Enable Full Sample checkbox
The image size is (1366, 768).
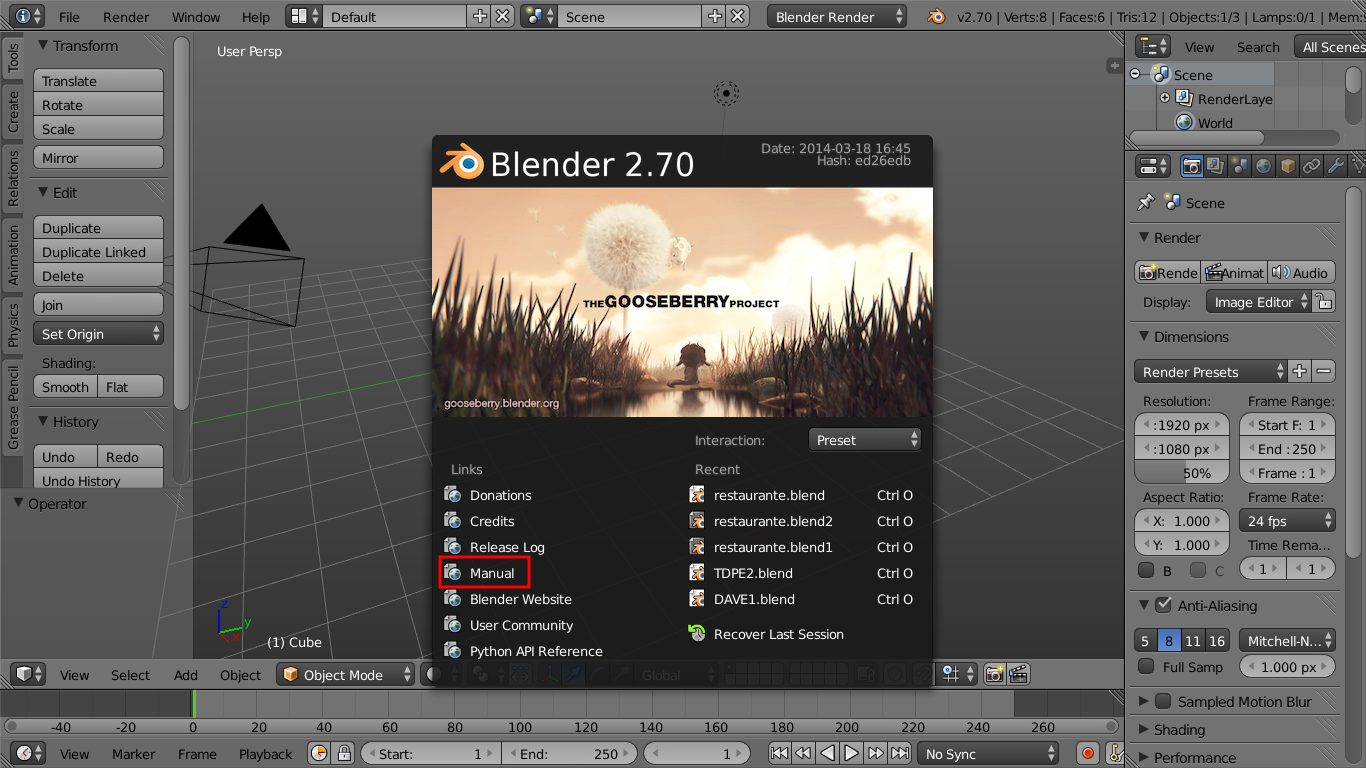[1146, 667]
